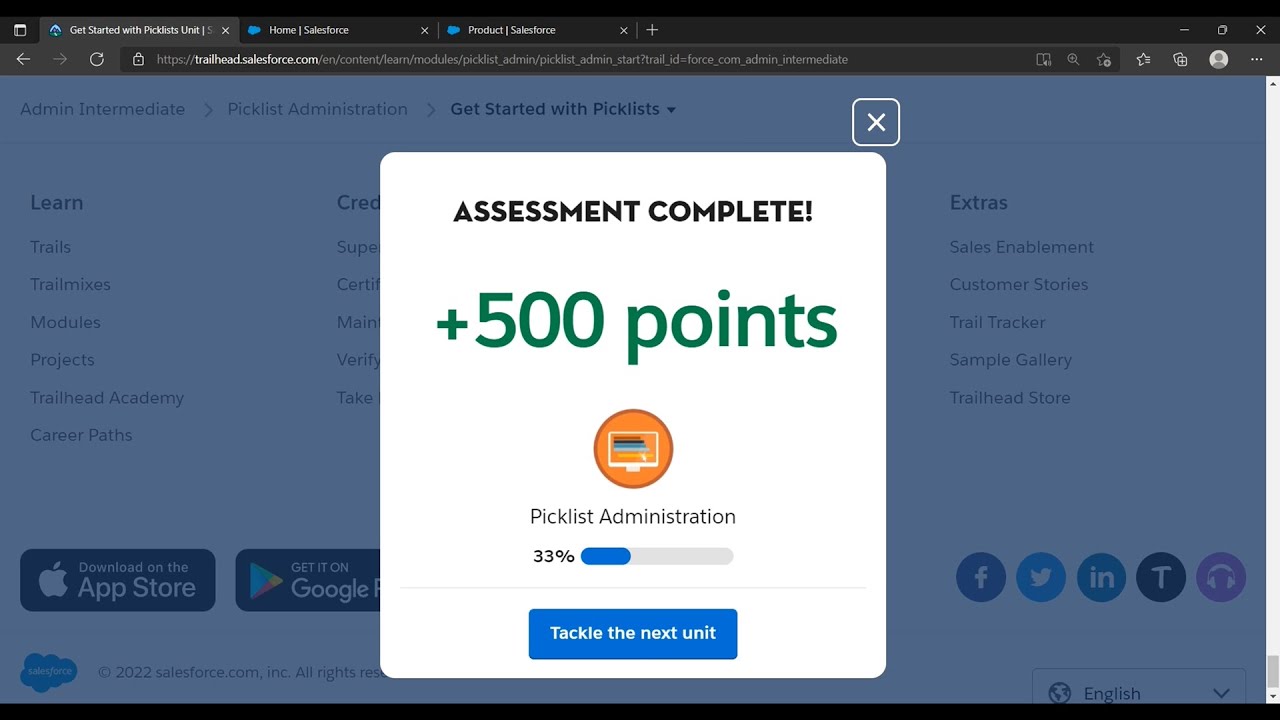
Task: Open a new browser tab
Action: click(x=652, y=30)
